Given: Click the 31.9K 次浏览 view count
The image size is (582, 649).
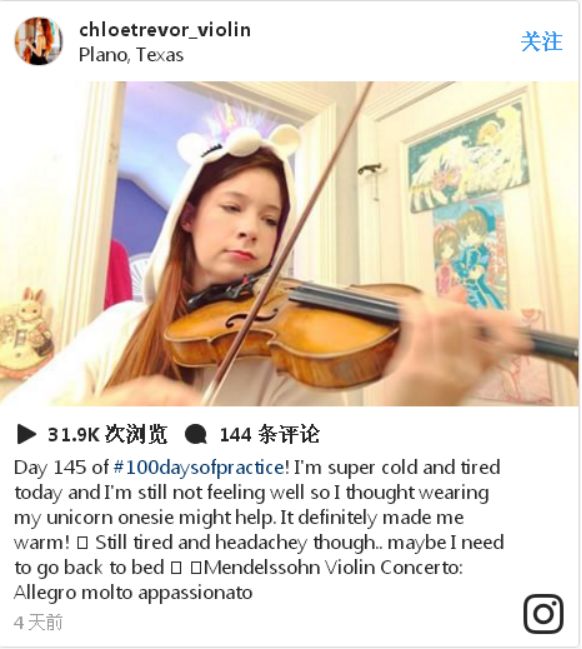Looking at the screenshot, I should click(x=107, y=434).
